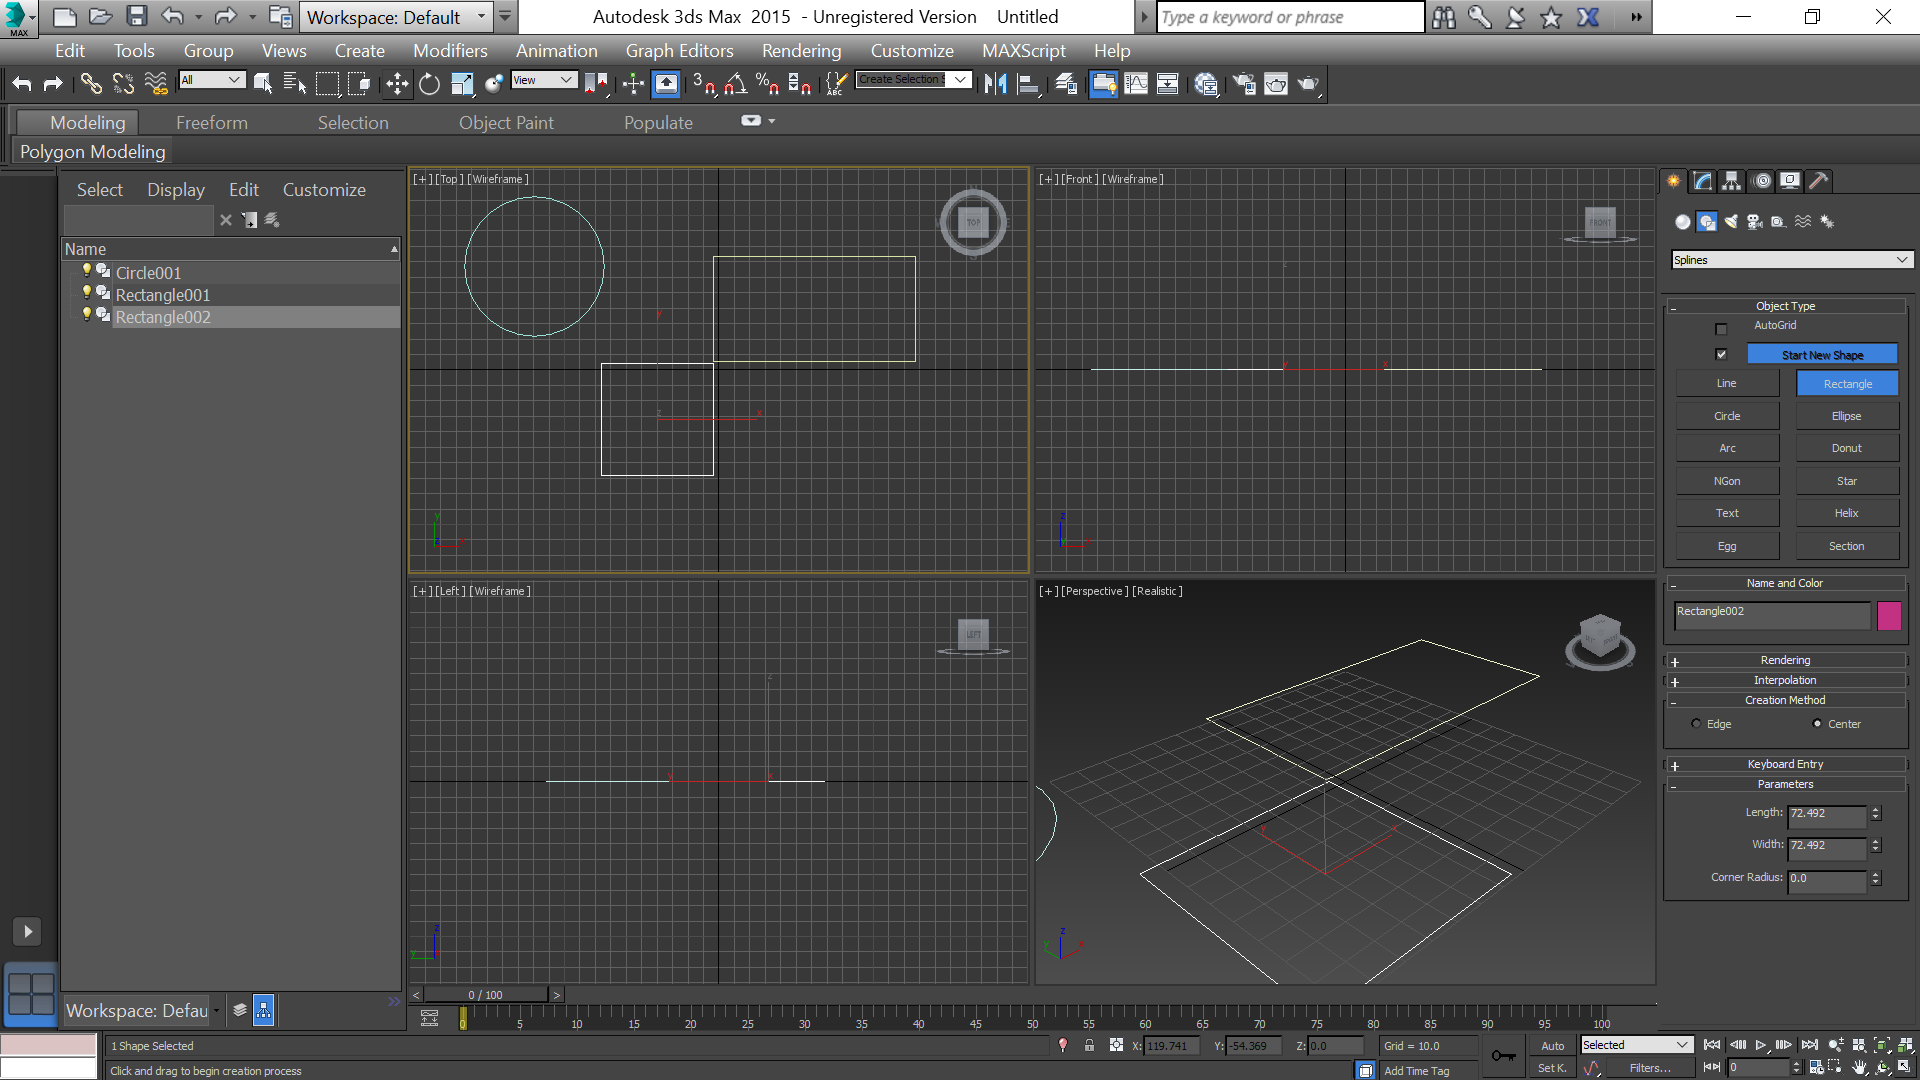Click the Modifiers menu item

pos(450,50)
